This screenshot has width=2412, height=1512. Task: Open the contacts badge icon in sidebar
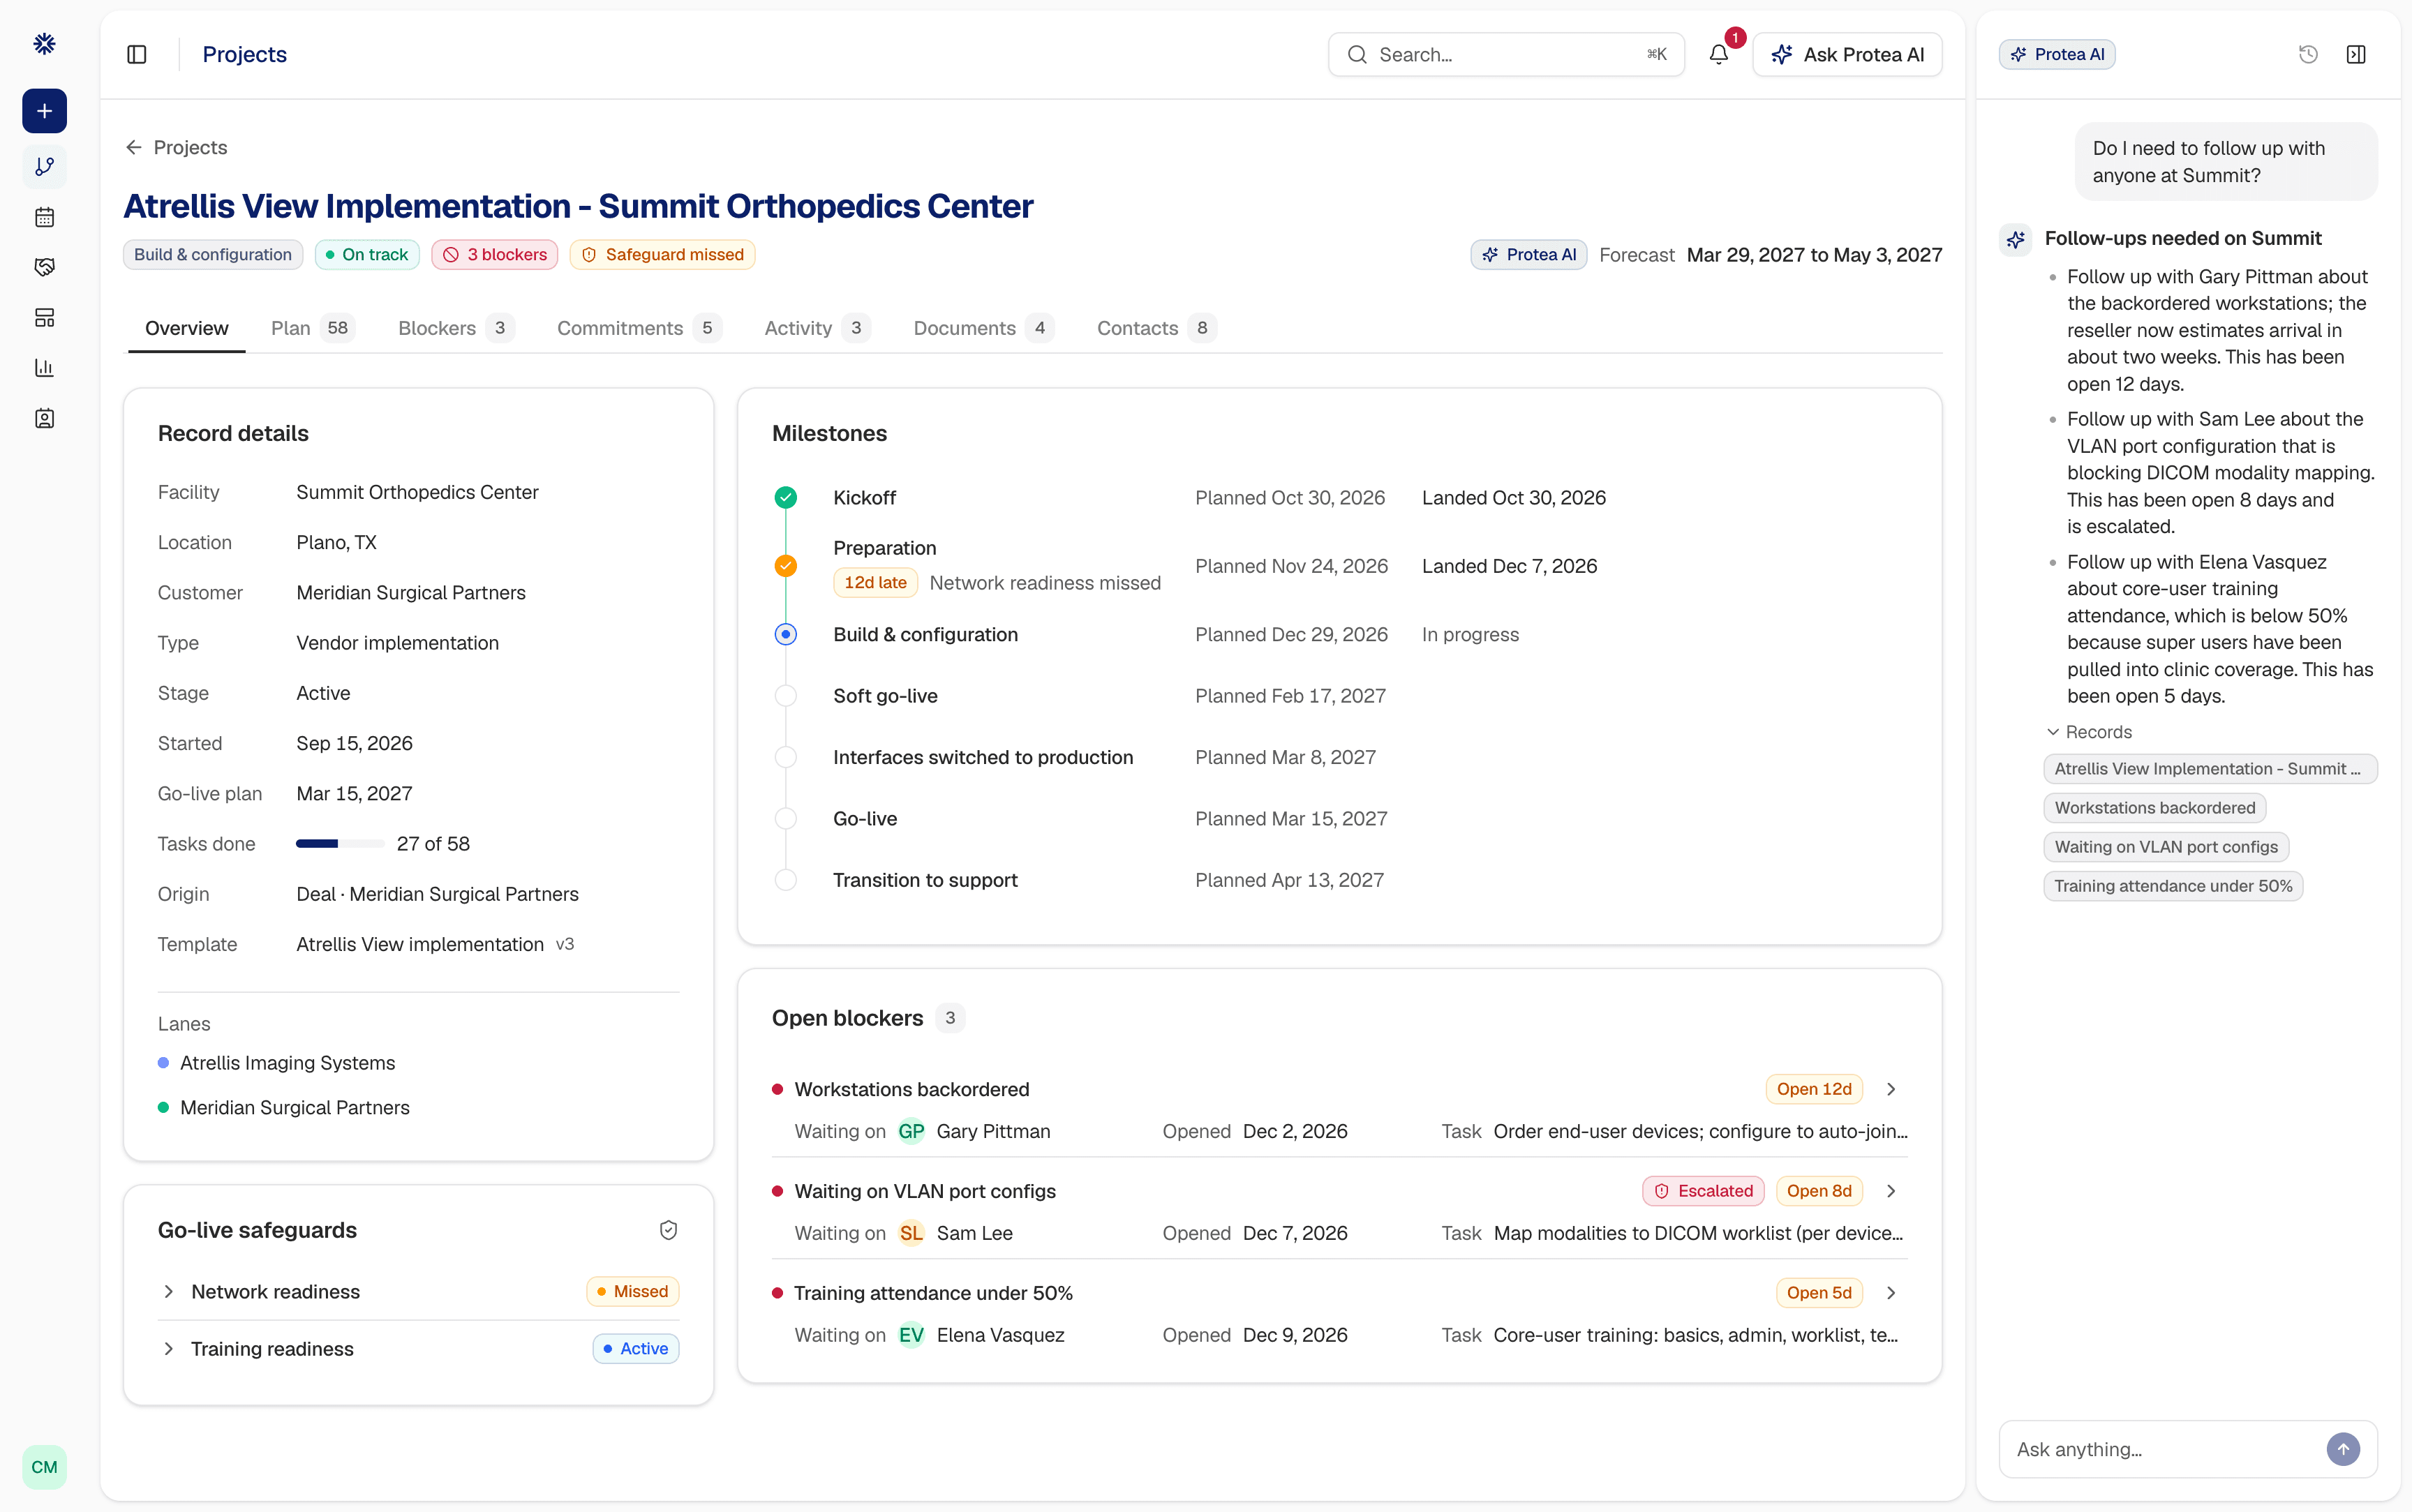point(44,418)
